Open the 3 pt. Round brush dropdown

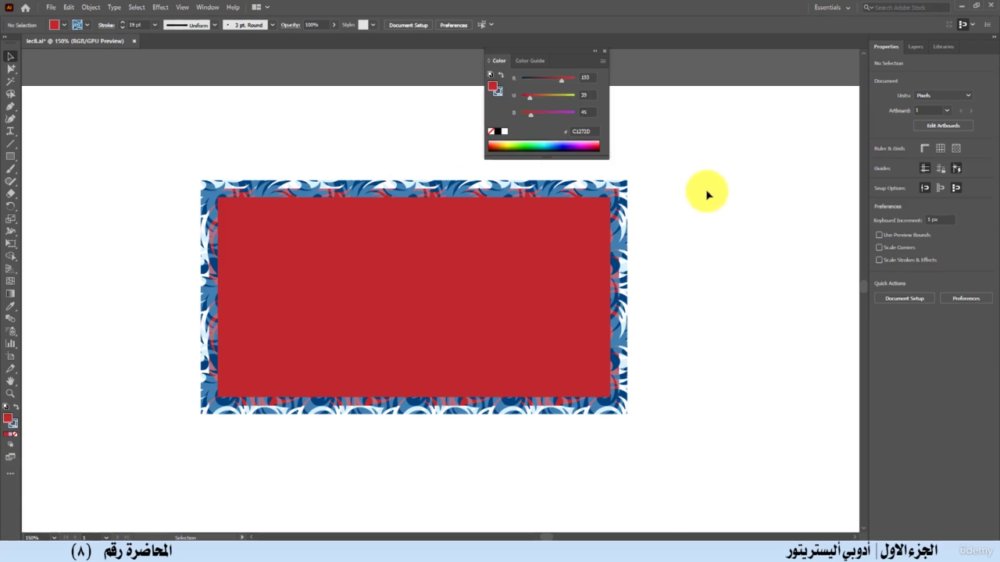point(272,25)
